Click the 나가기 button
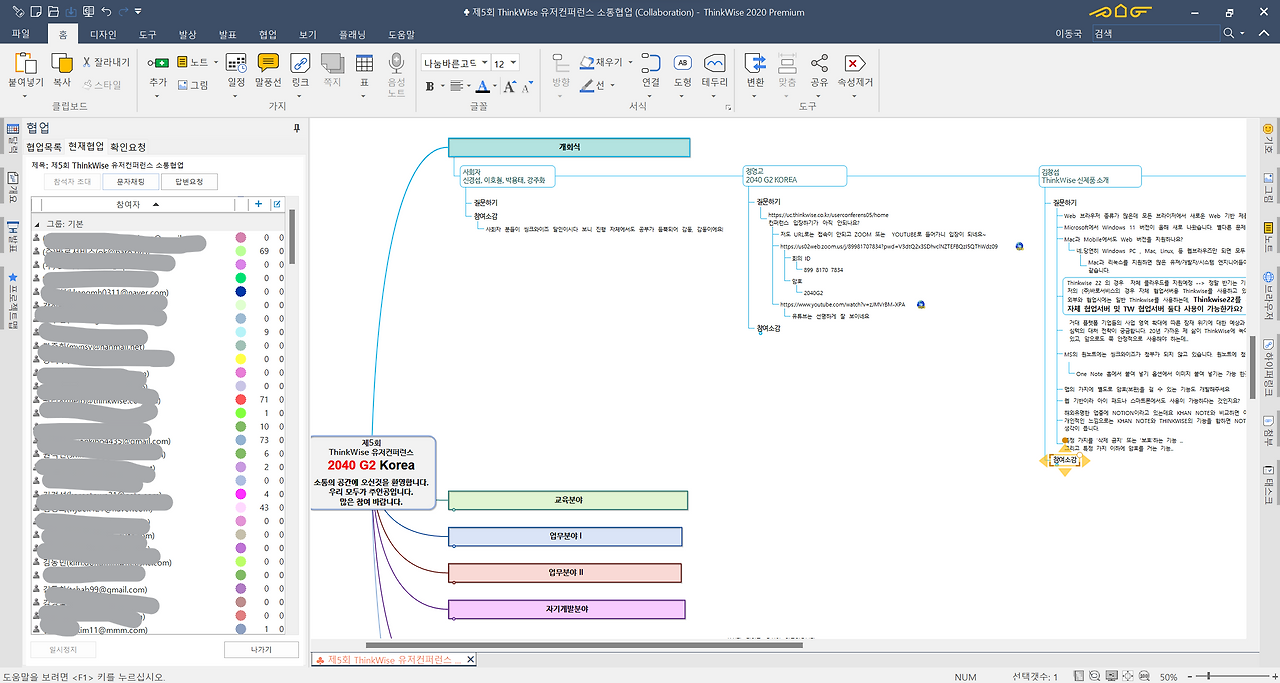 point(261,650)
